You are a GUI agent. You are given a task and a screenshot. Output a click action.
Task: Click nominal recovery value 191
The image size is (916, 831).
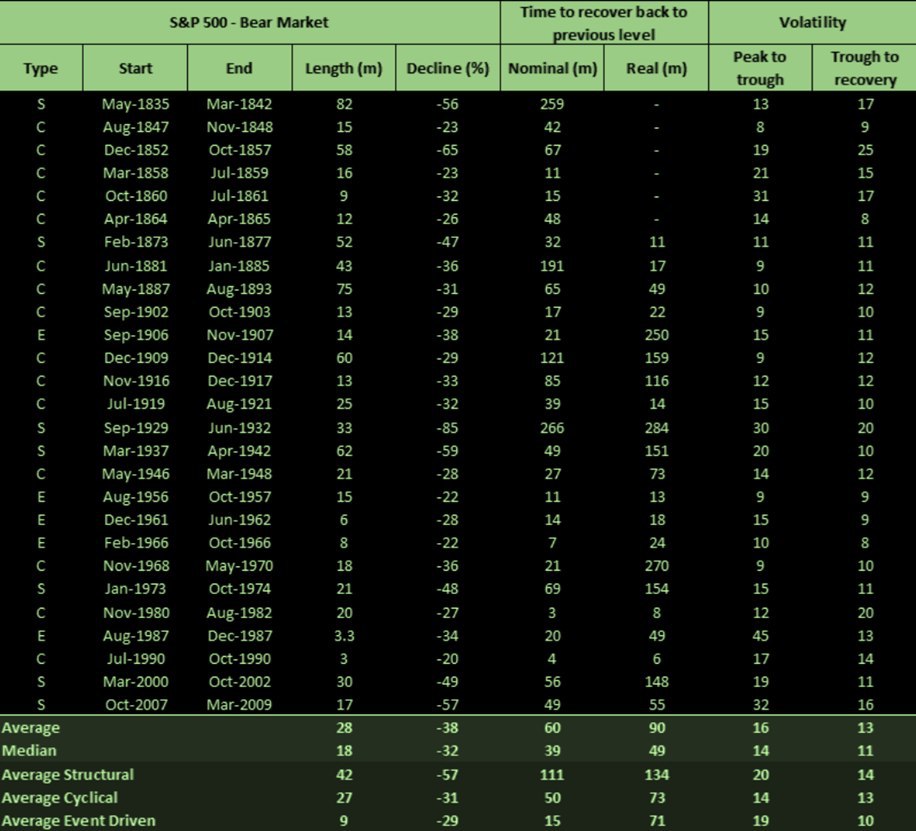tap(552, 266)
